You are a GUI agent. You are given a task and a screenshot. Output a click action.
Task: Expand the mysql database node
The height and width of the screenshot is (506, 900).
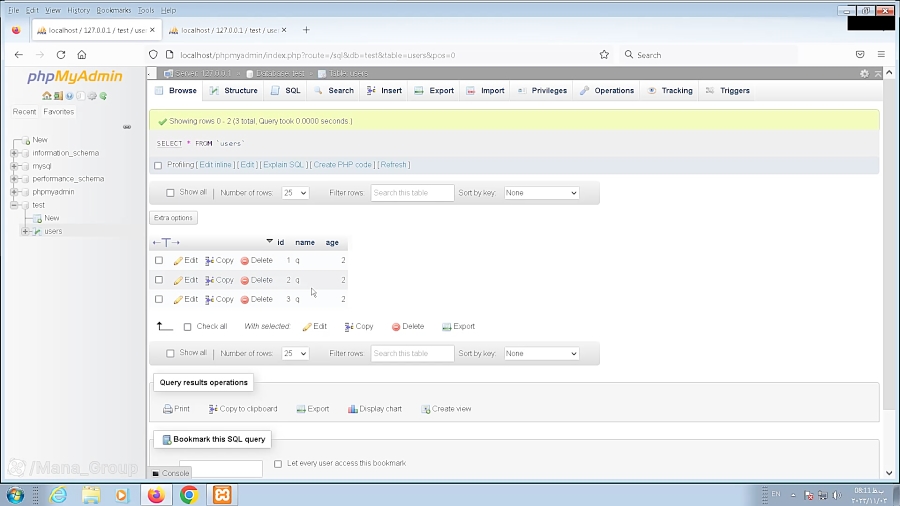click(x=14, y=166)
